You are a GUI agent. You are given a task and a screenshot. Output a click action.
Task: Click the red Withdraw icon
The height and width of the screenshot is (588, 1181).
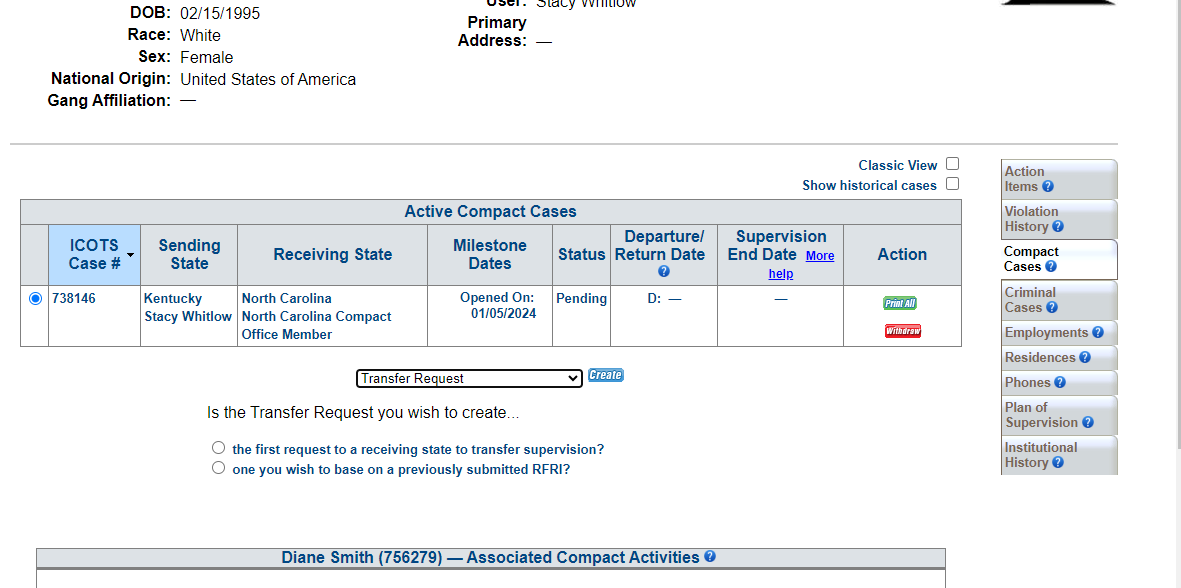pos(902,331)
